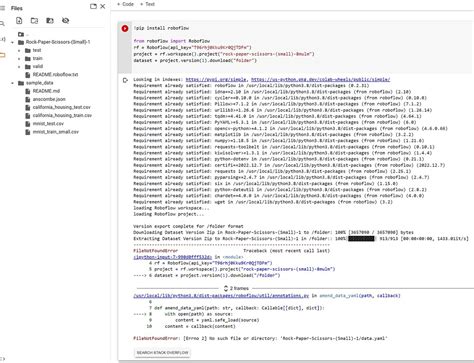Upload a file to session storage
Viewport: 474px width, 363px height.
(x=19, y=21)
